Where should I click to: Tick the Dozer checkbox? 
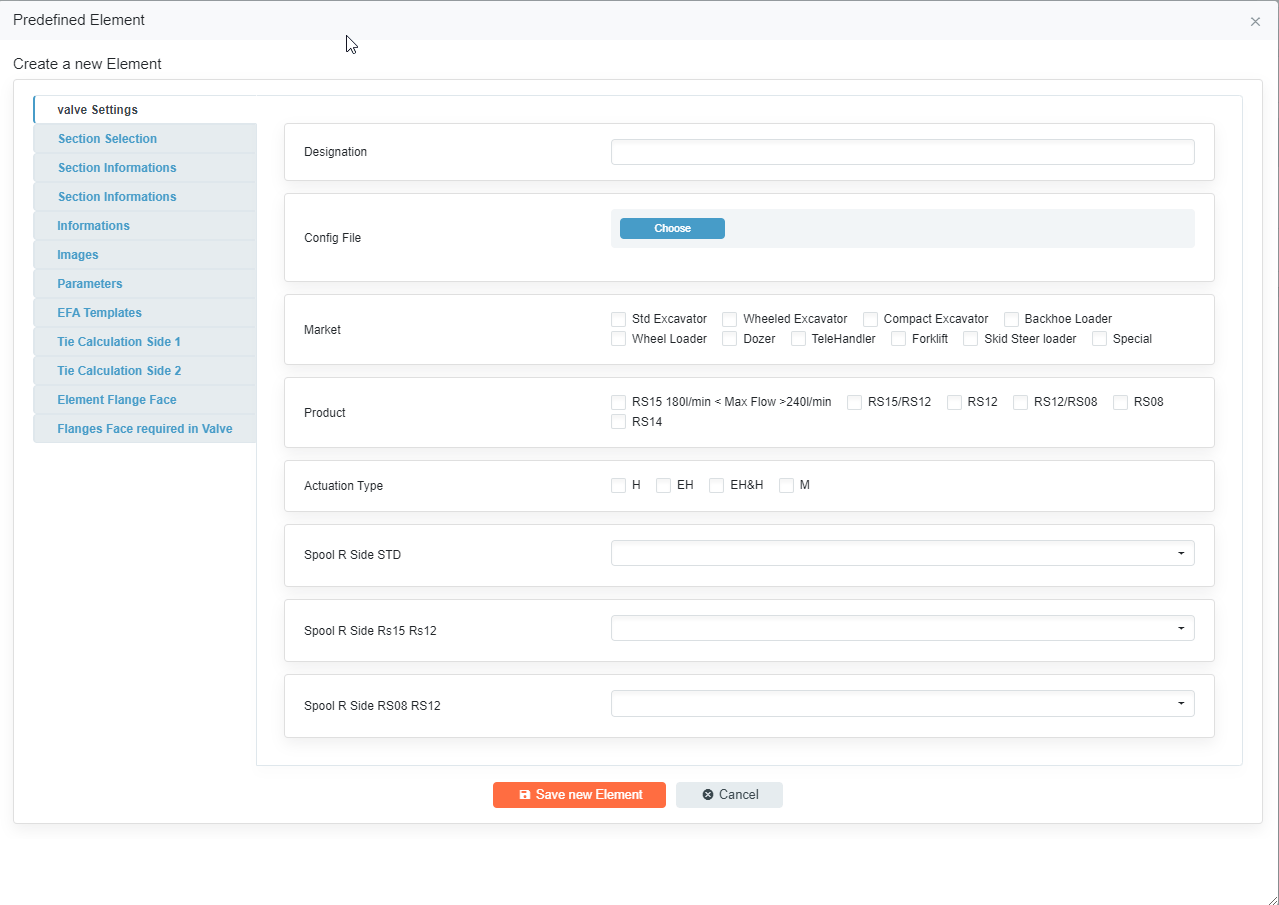(x=729, y=339)
